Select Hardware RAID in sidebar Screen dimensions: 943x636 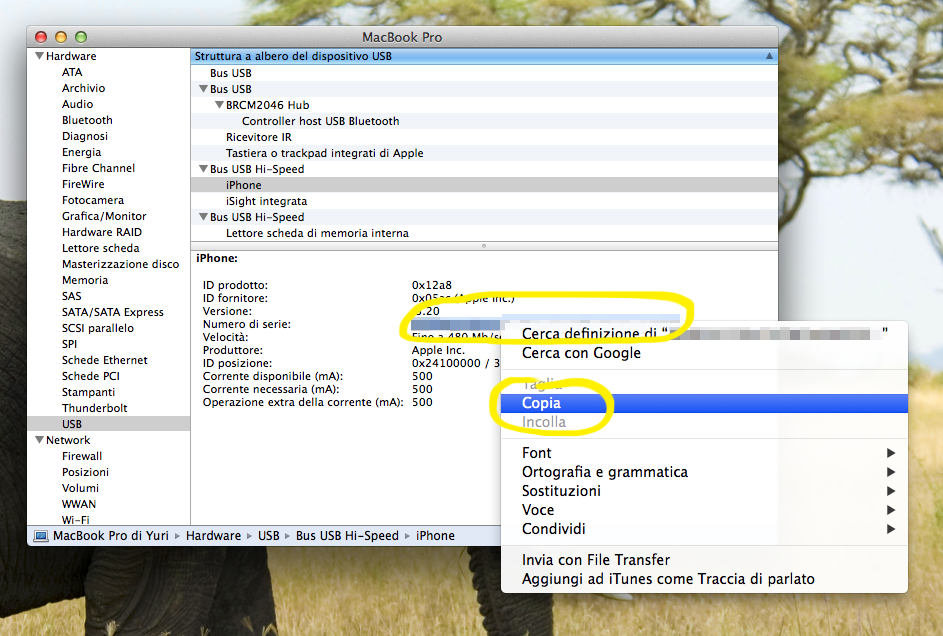tap(102, 232)
